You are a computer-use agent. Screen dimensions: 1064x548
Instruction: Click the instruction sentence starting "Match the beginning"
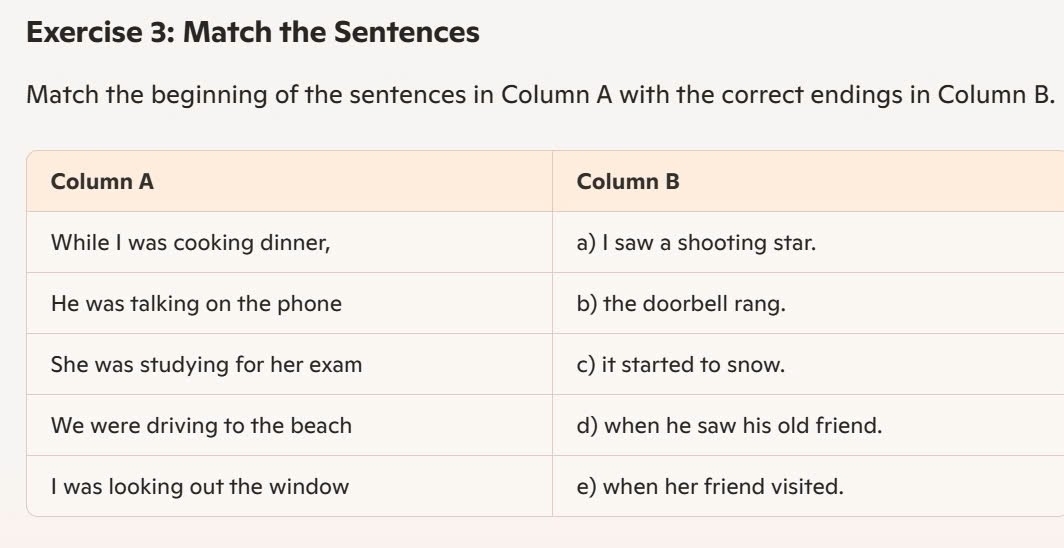540,96
